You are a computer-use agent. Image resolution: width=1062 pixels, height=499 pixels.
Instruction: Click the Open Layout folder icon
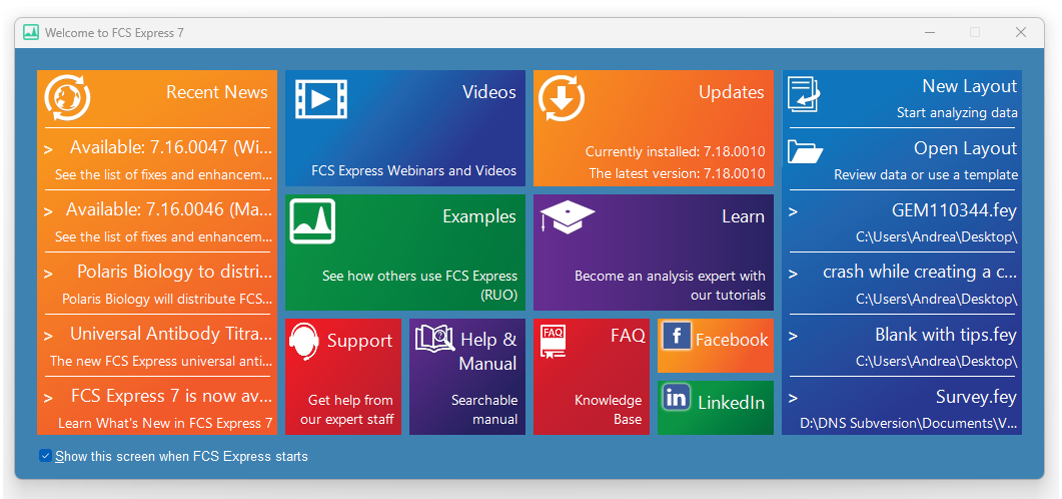coord(805,152)
